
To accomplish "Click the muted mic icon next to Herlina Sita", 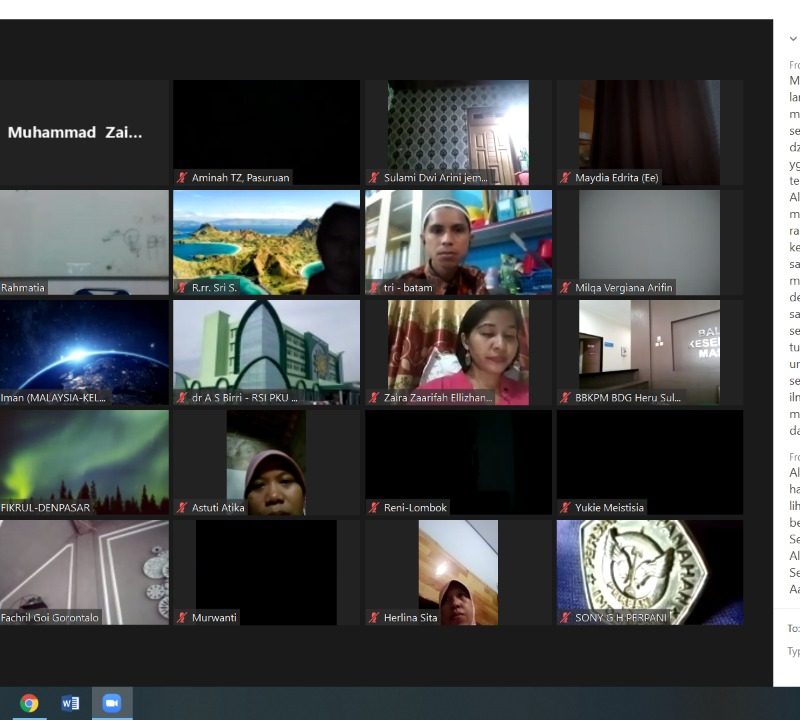I will click(374, 618).
